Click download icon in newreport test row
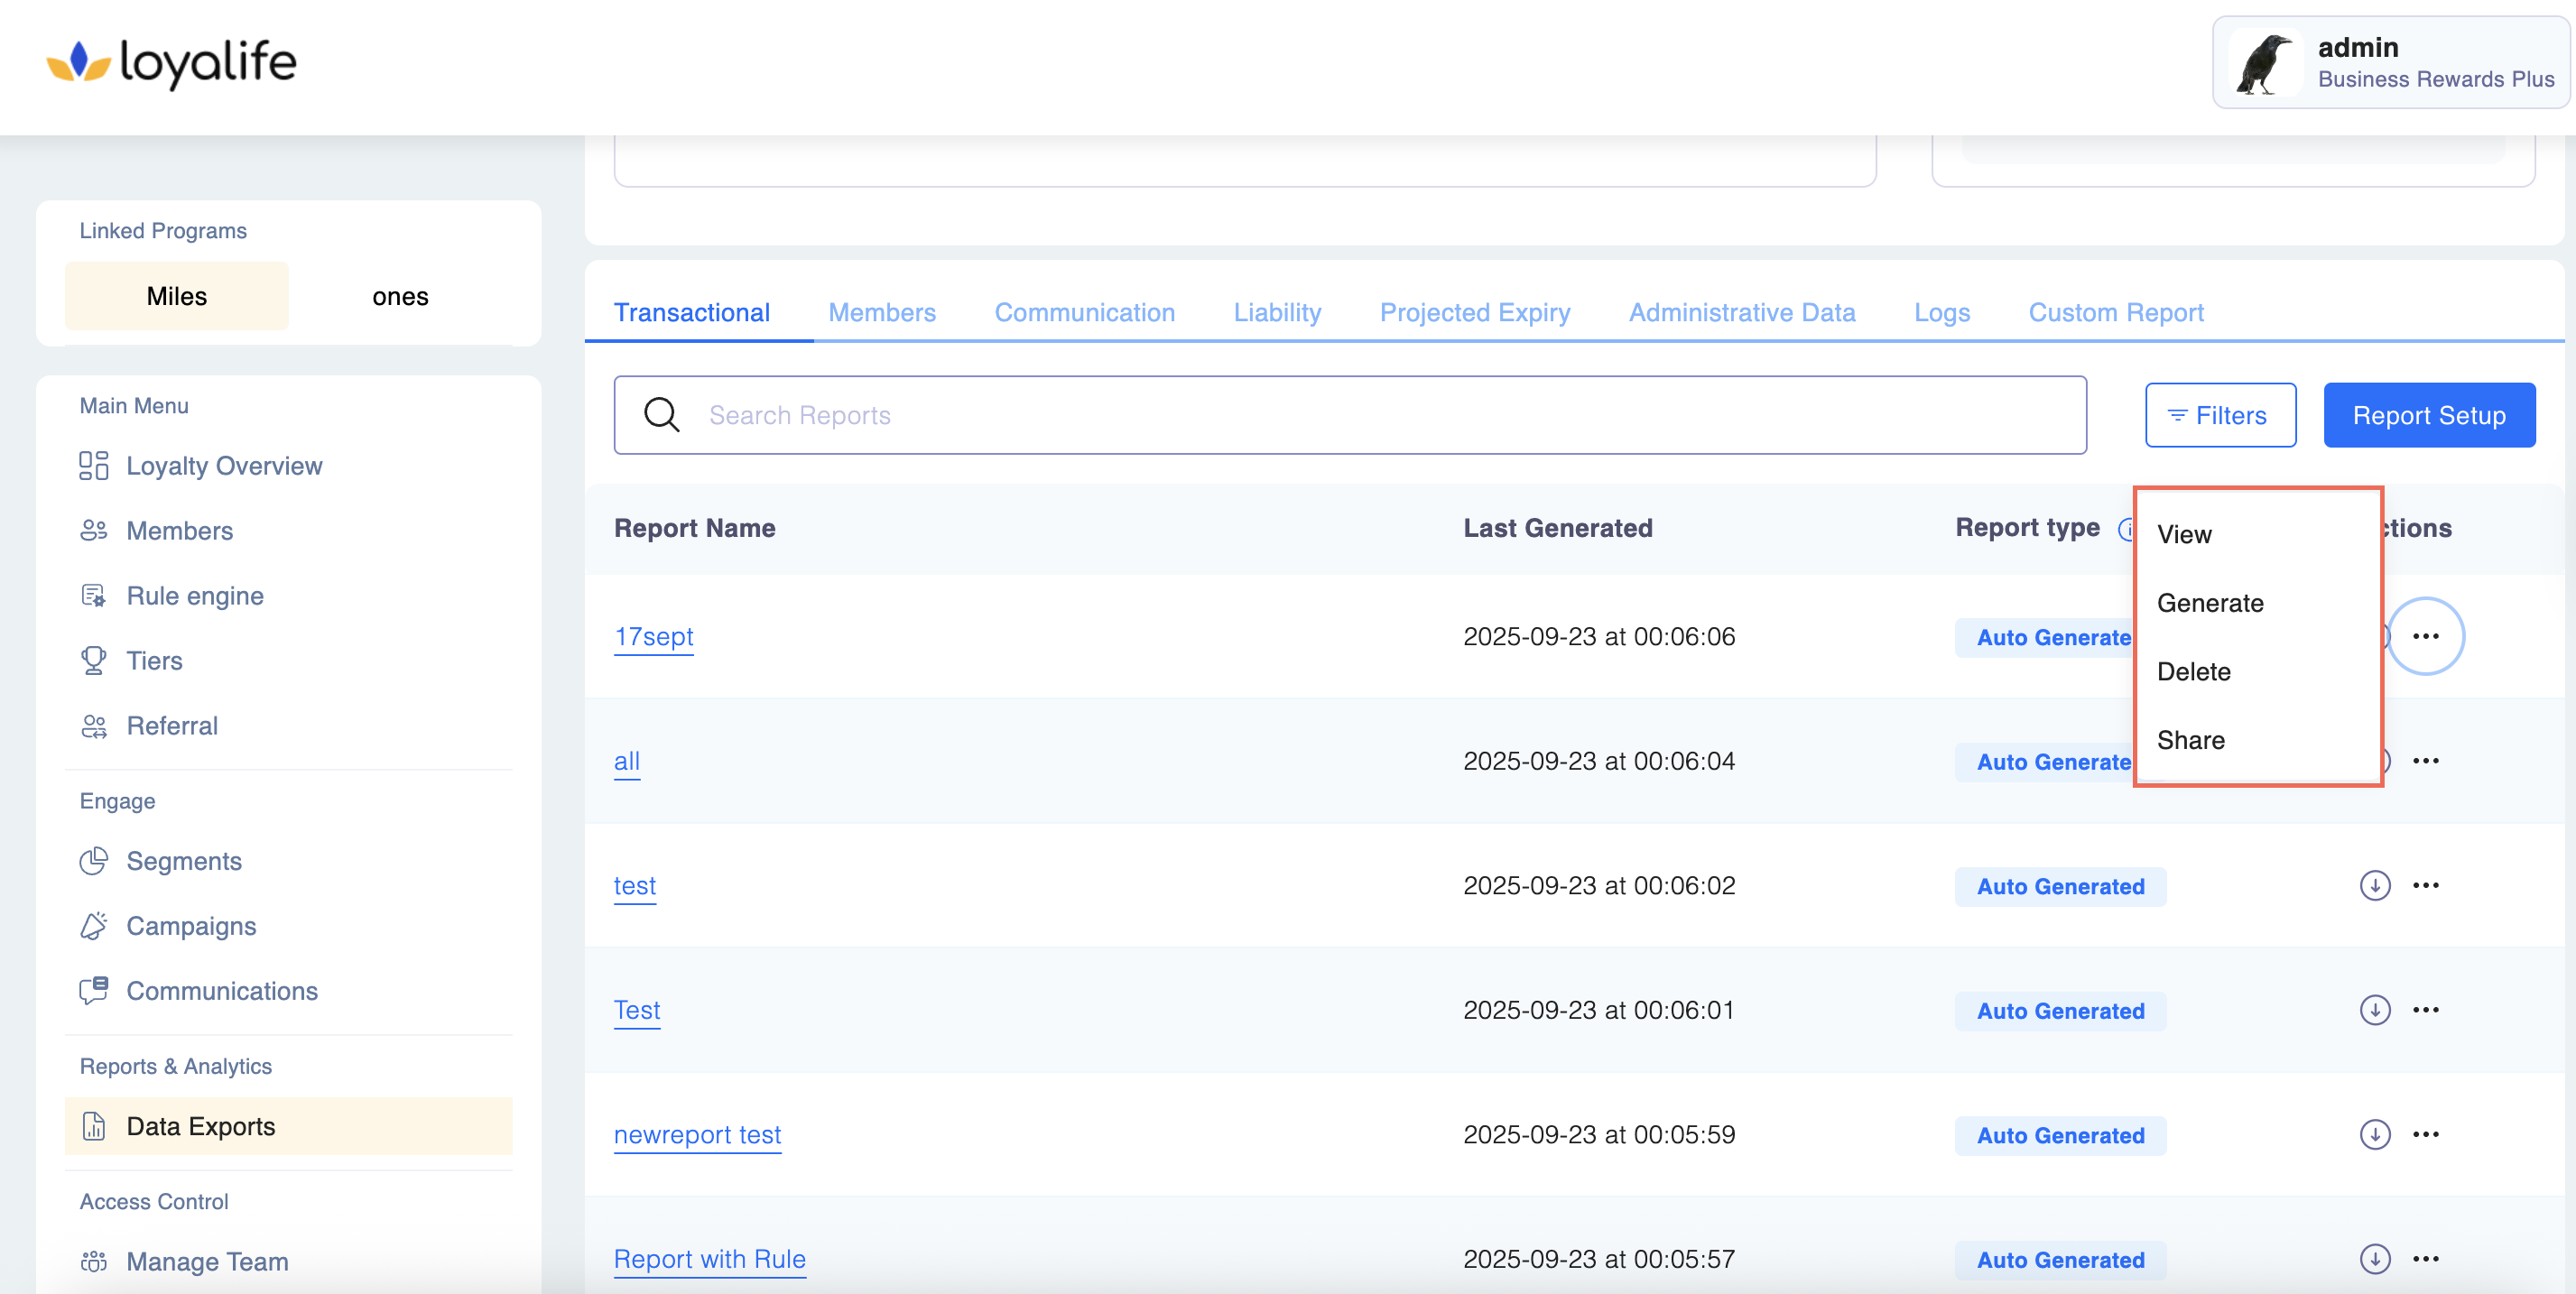 [x=2374, y=1134]
